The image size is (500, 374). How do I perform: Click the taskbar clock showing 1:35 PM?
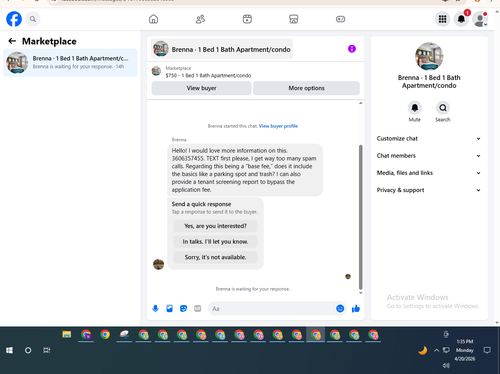point(465,350)
